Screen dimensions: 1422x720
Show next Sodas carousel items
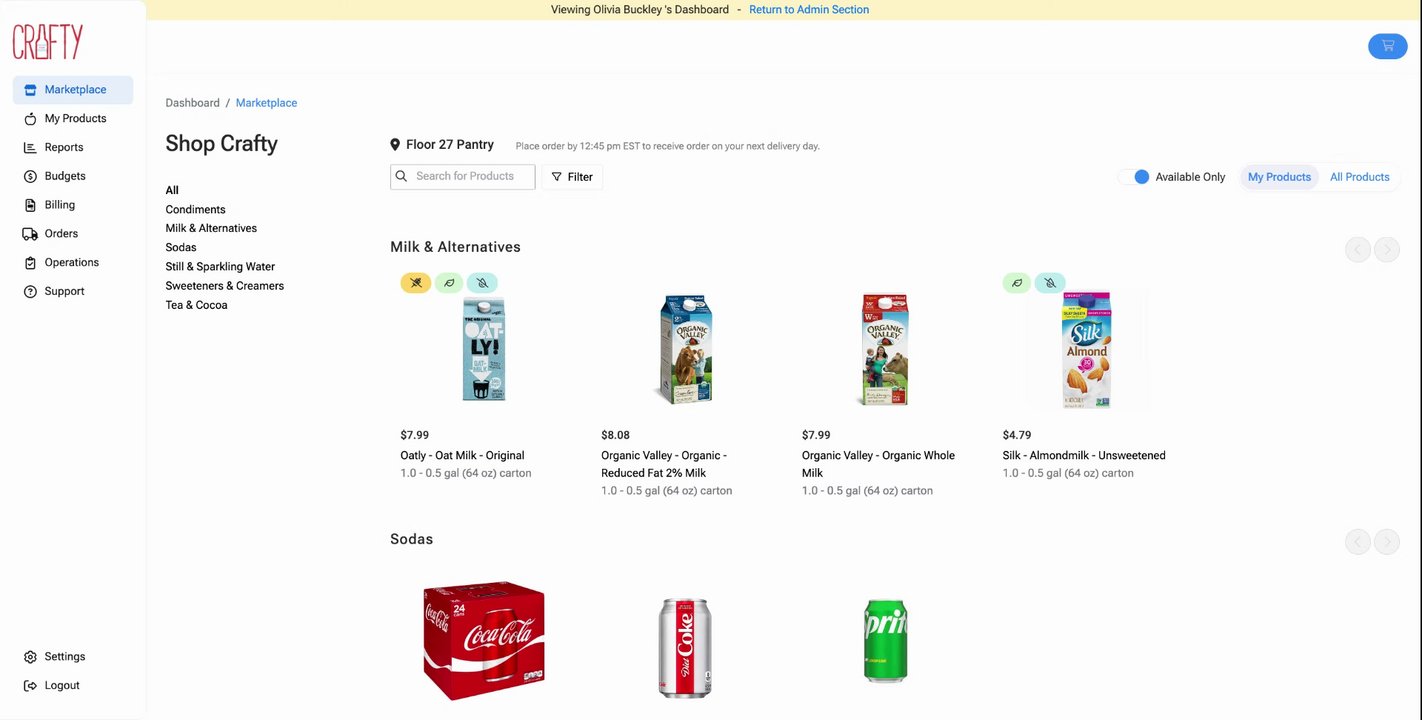1386,542
